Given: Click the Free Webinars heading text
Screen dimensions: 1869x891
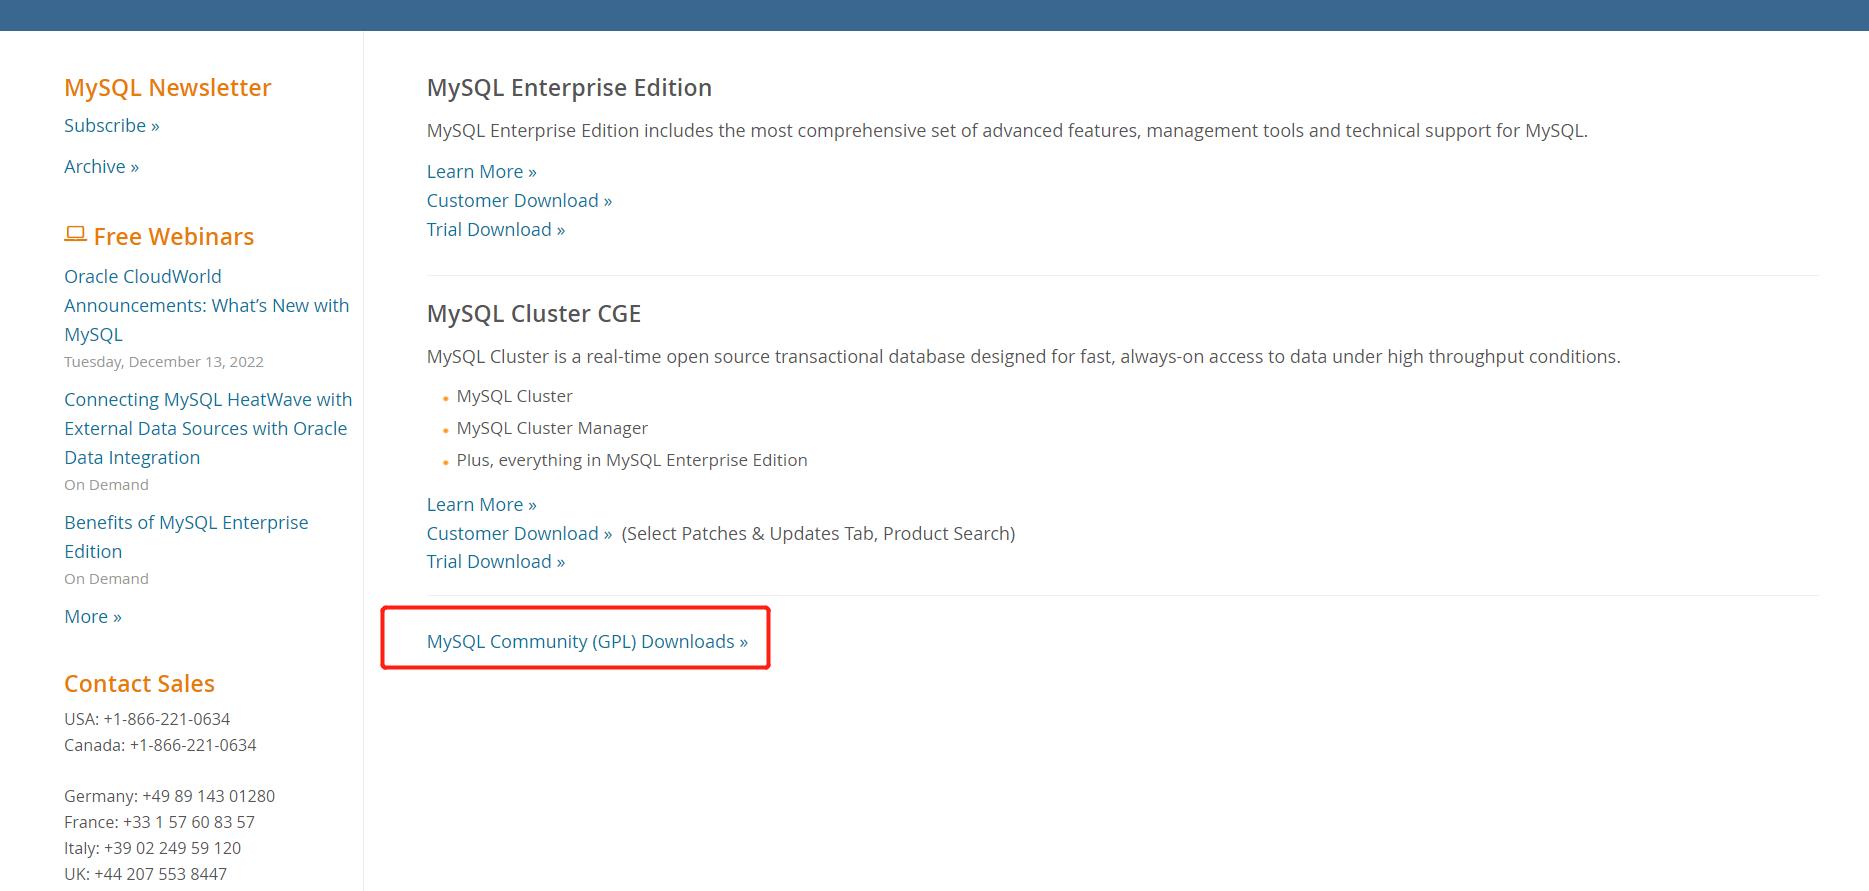Looking at the screenshot, I should click(174, 237).
